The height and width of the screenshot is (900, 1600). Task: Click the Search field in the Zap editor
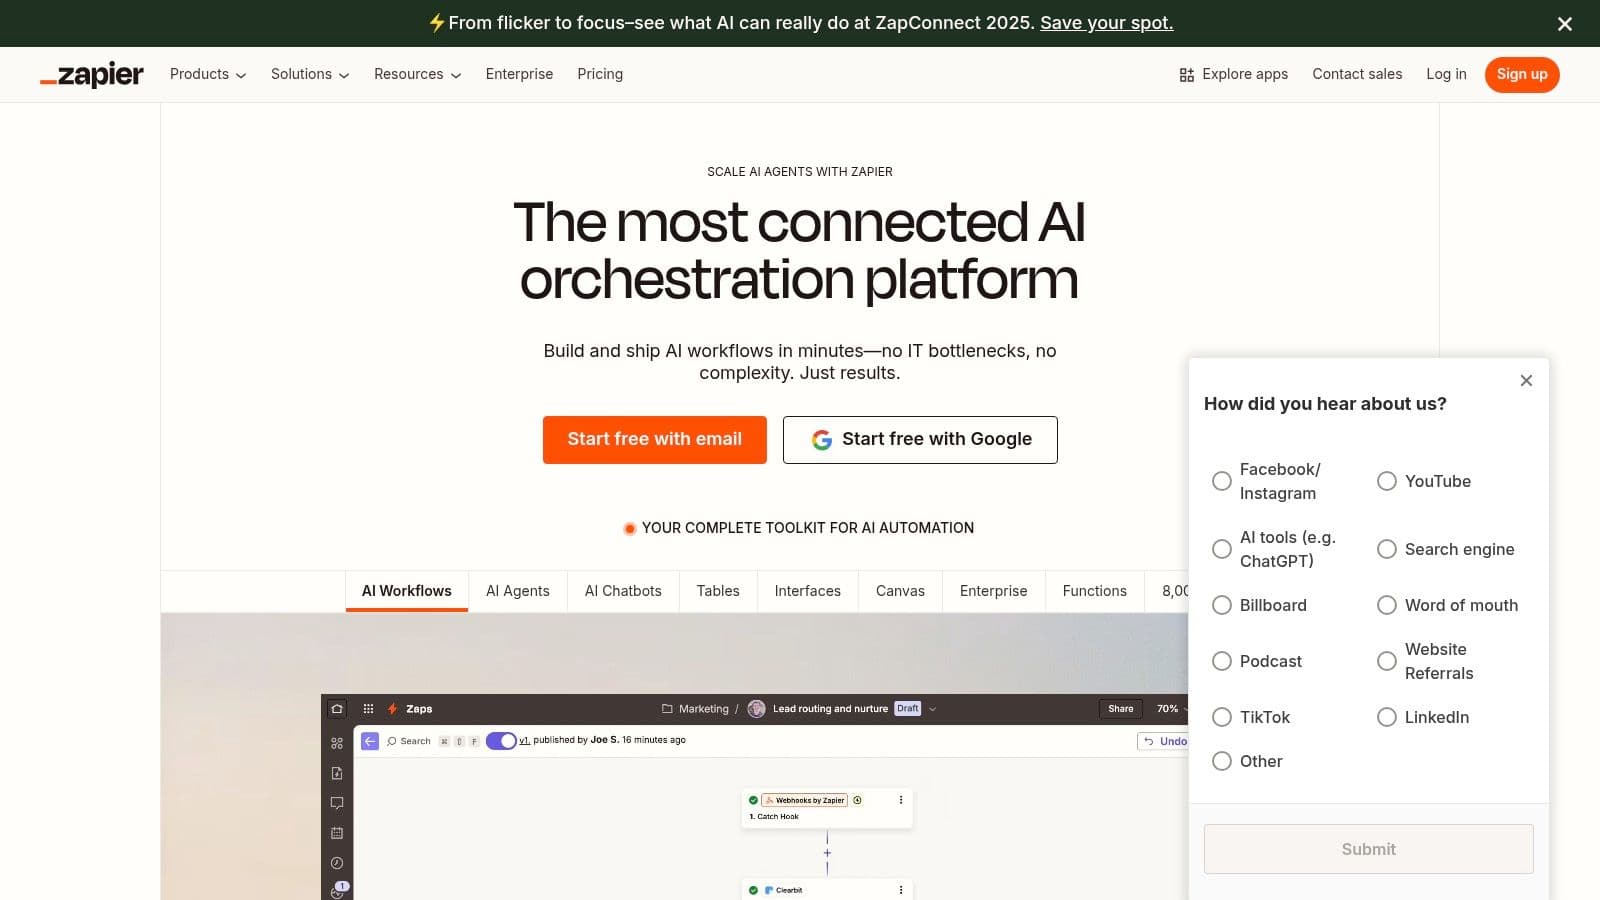415,741
